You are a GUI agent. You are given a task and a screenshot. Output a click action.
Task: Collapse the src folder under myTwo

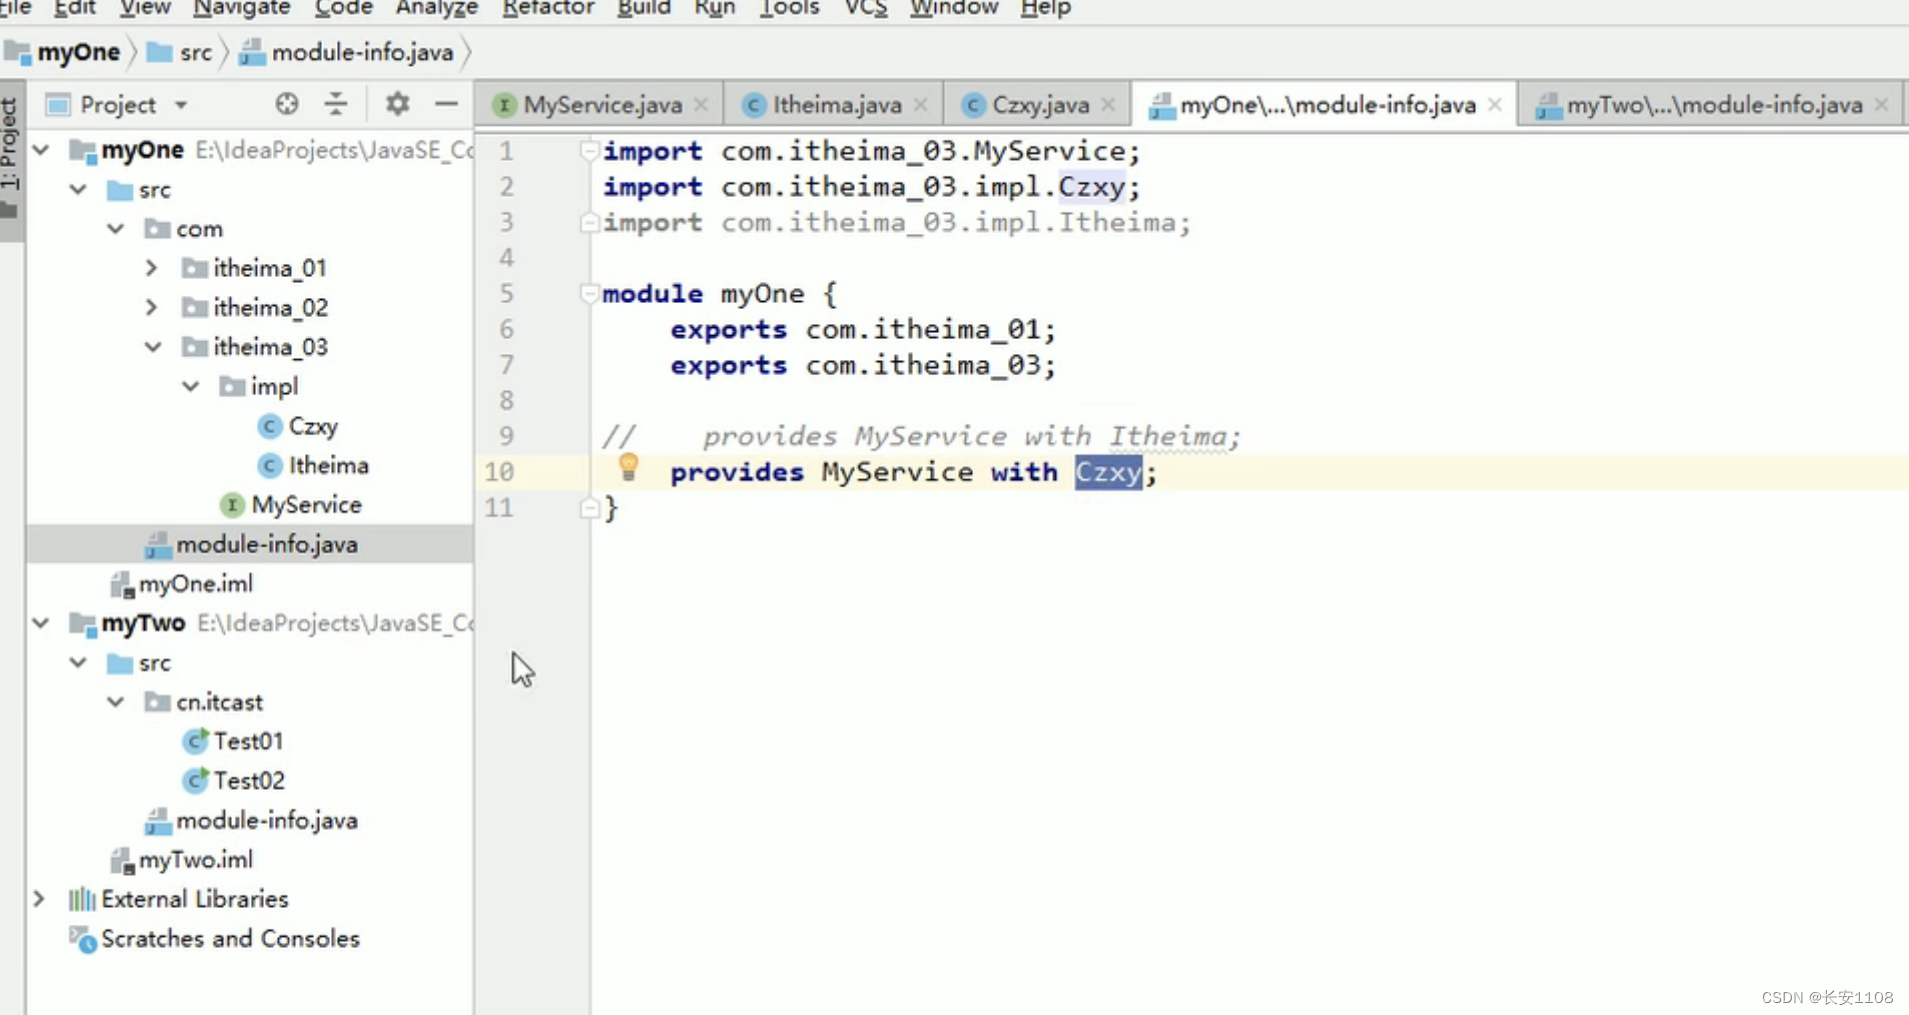tap(79, 662)
